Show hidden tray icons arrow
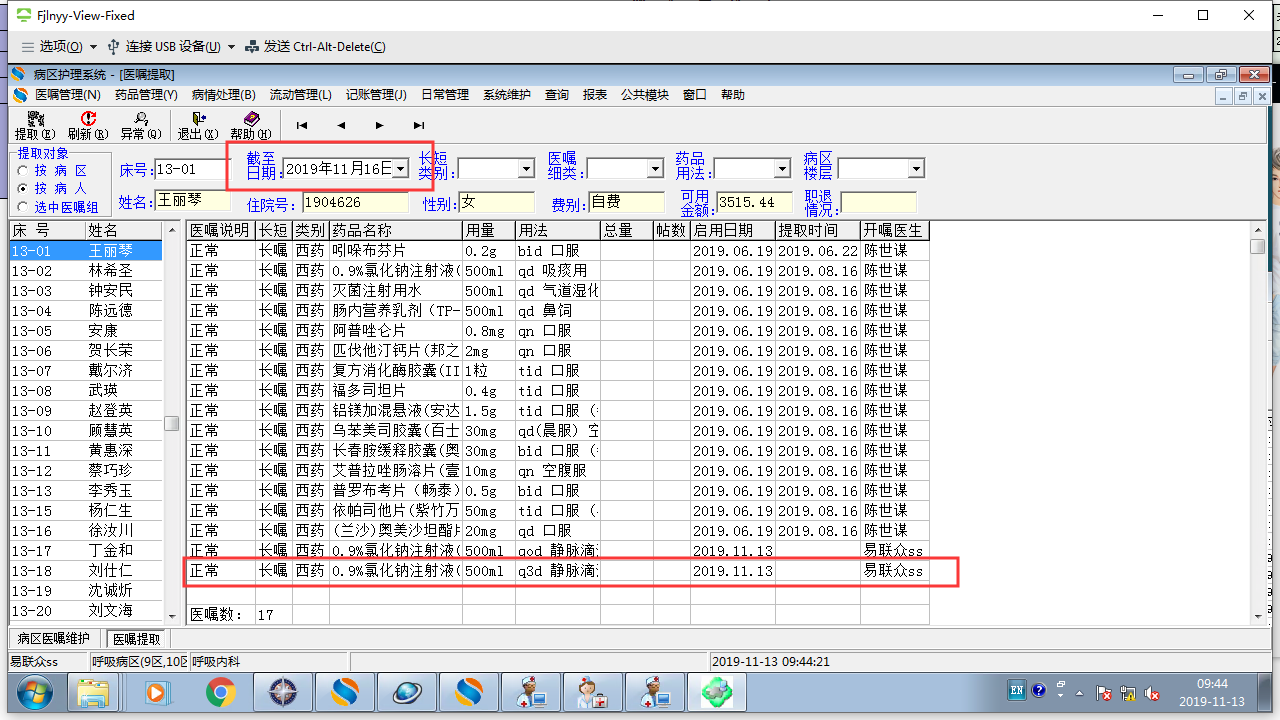Screen dimensions: 1280x720 pos(1078,692)
